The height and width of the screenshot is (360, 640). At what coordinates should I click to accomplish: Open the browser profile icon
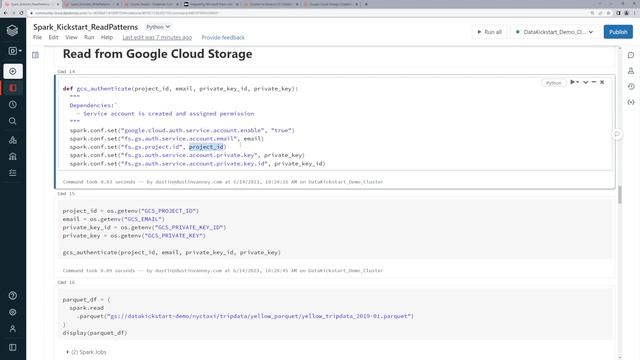pyautogui.click(x=626, y=13)
